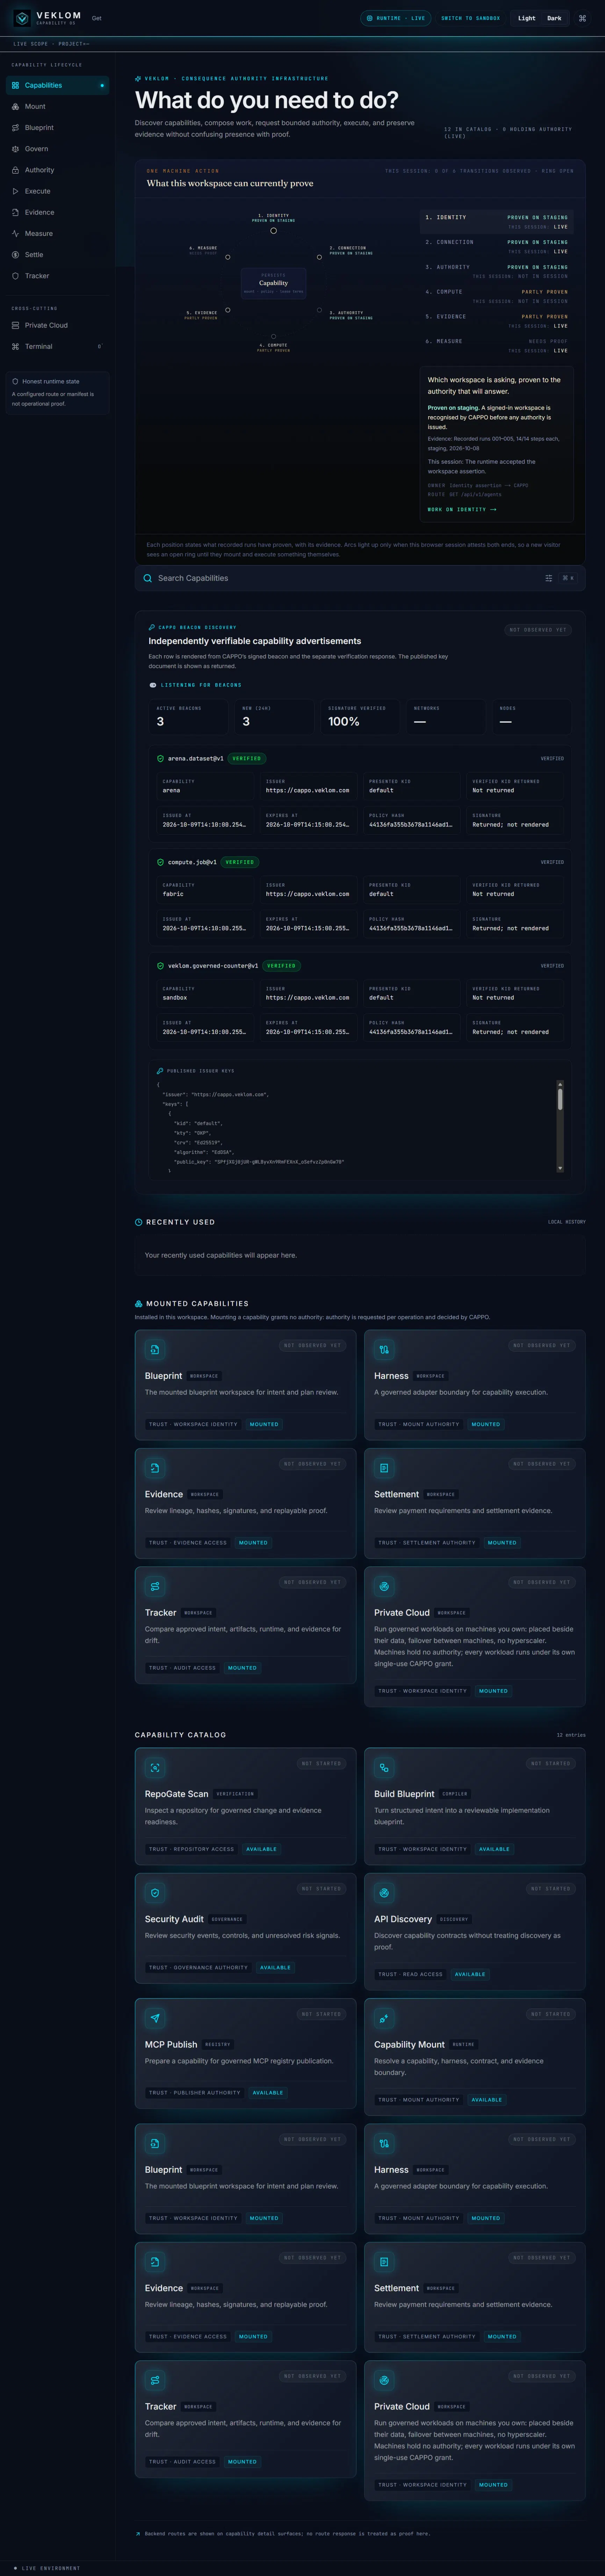Screen dimensions: 605x2576
Task: Click the Govern sidebar icon
Action: 15,149
